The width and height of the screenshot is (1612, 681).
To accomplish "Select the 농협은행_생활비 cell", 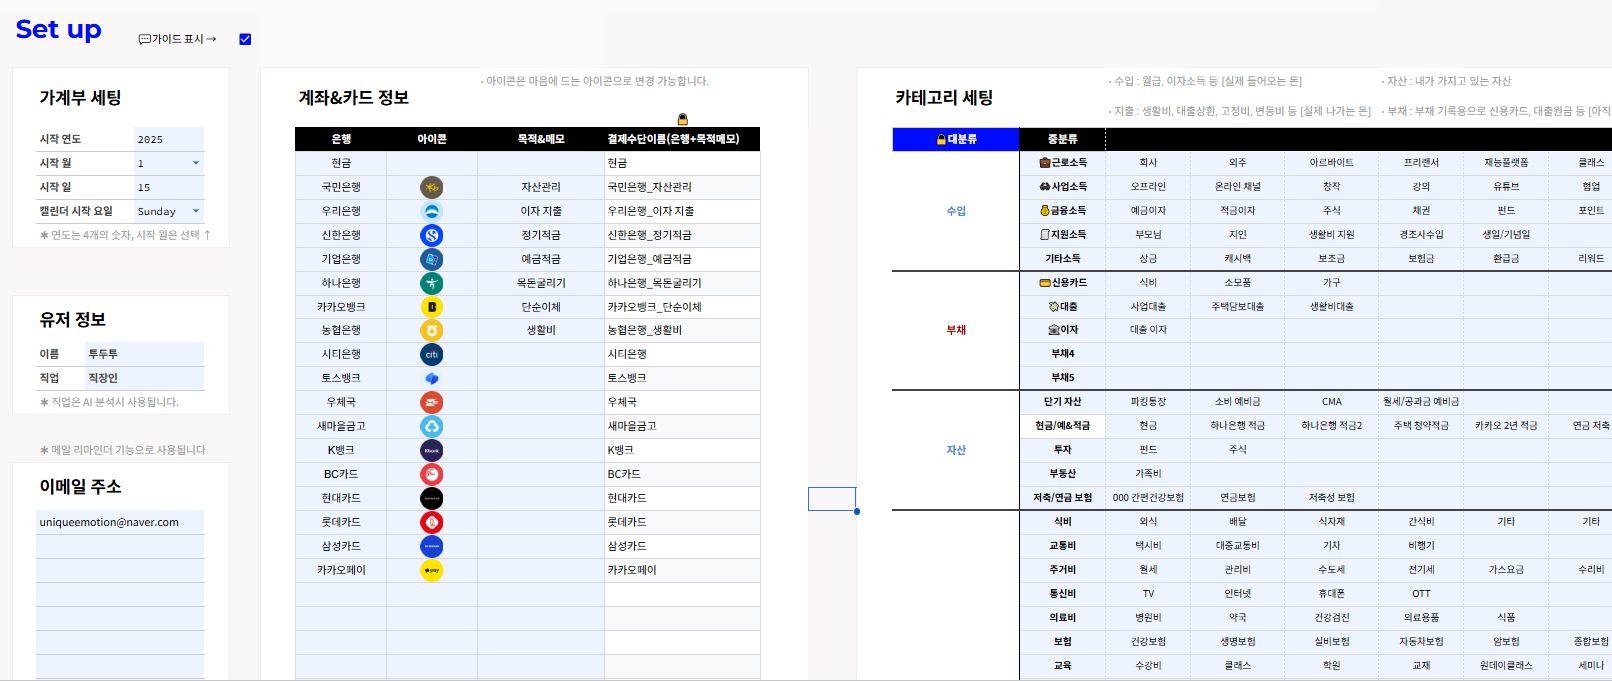I will tap(682, 330).
